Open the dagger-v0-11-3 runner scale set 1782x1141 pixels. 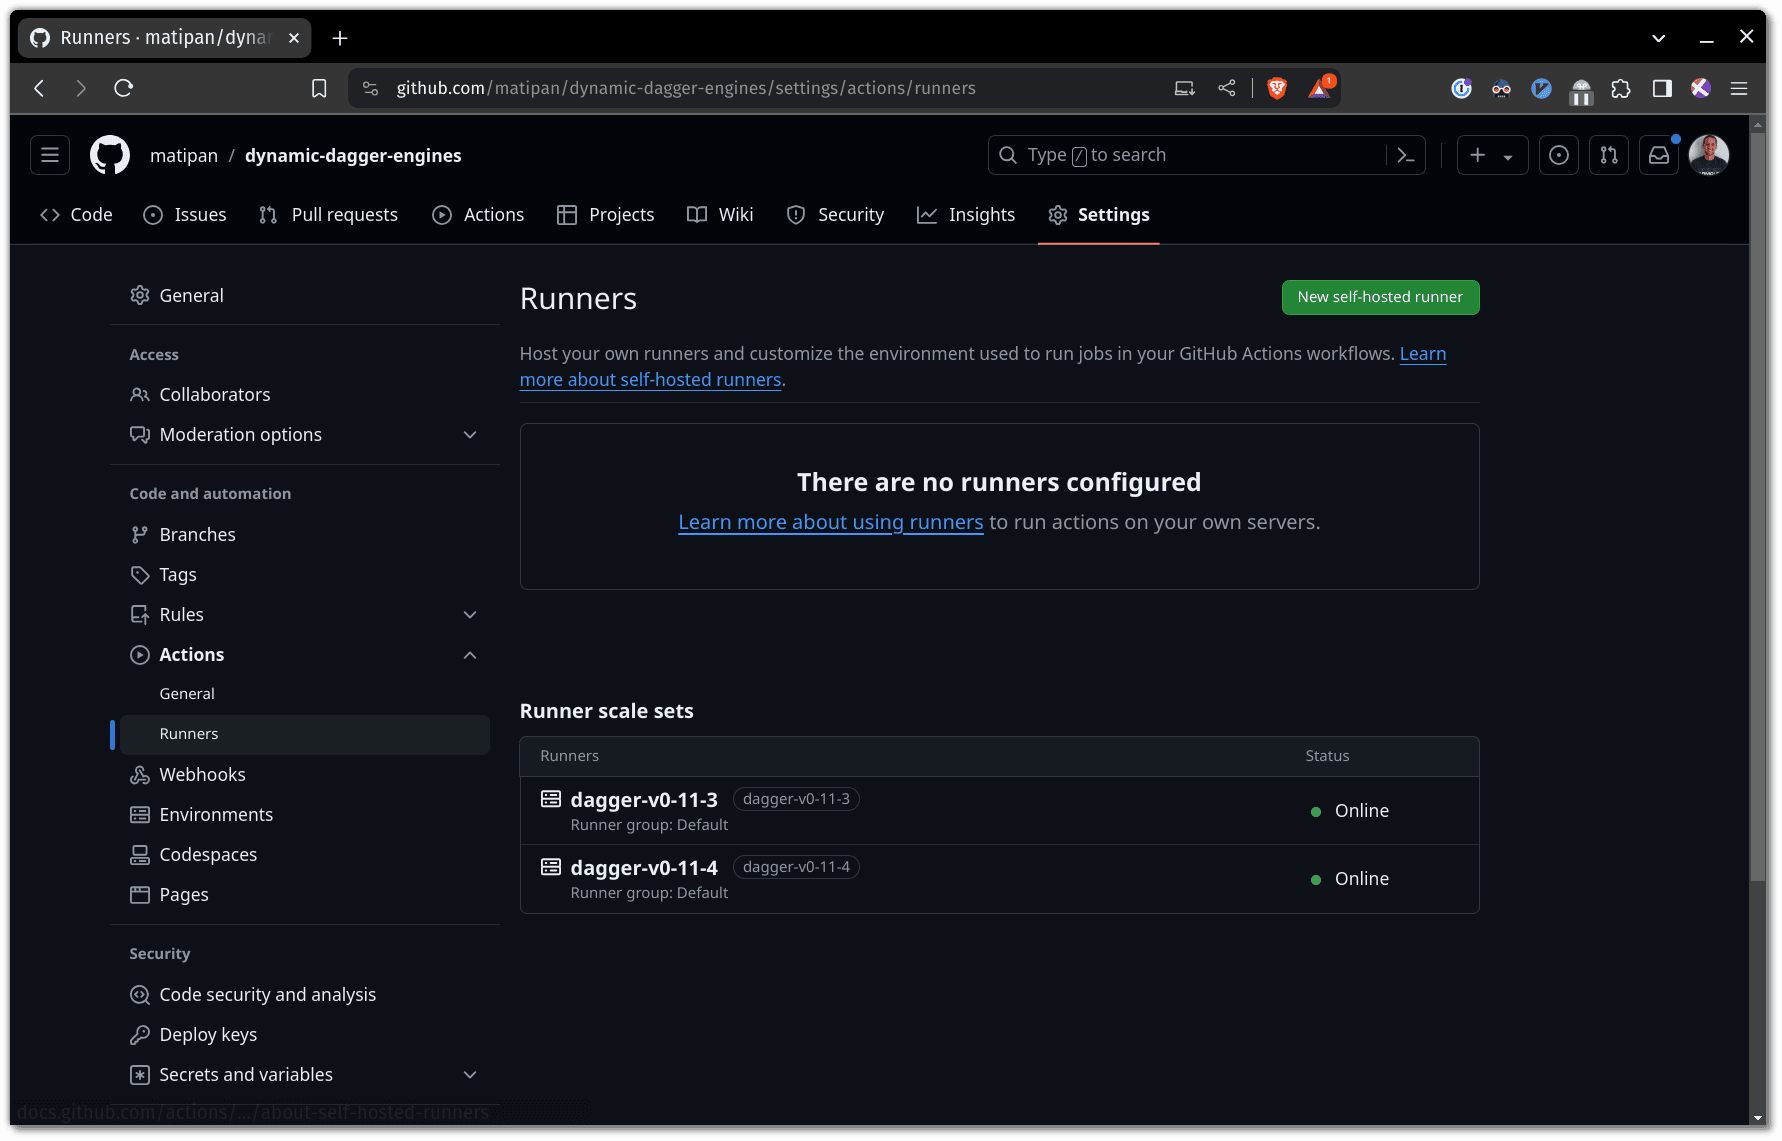coord(643,800)
